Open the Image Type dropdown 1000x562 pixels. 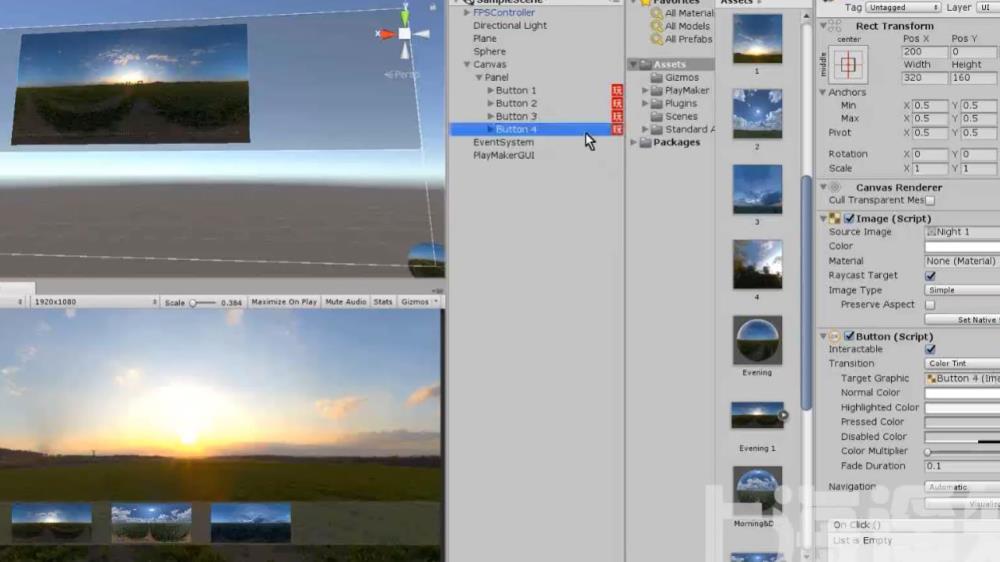click(x=962, y=290)
